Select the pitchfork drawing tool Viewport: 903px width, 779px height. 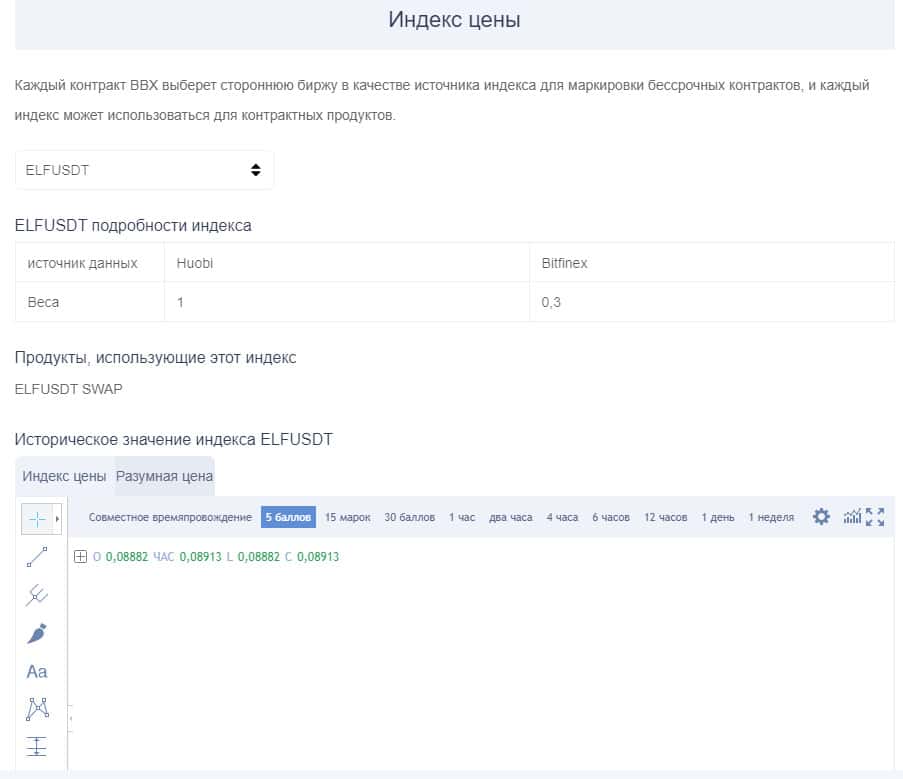point(37,595)
